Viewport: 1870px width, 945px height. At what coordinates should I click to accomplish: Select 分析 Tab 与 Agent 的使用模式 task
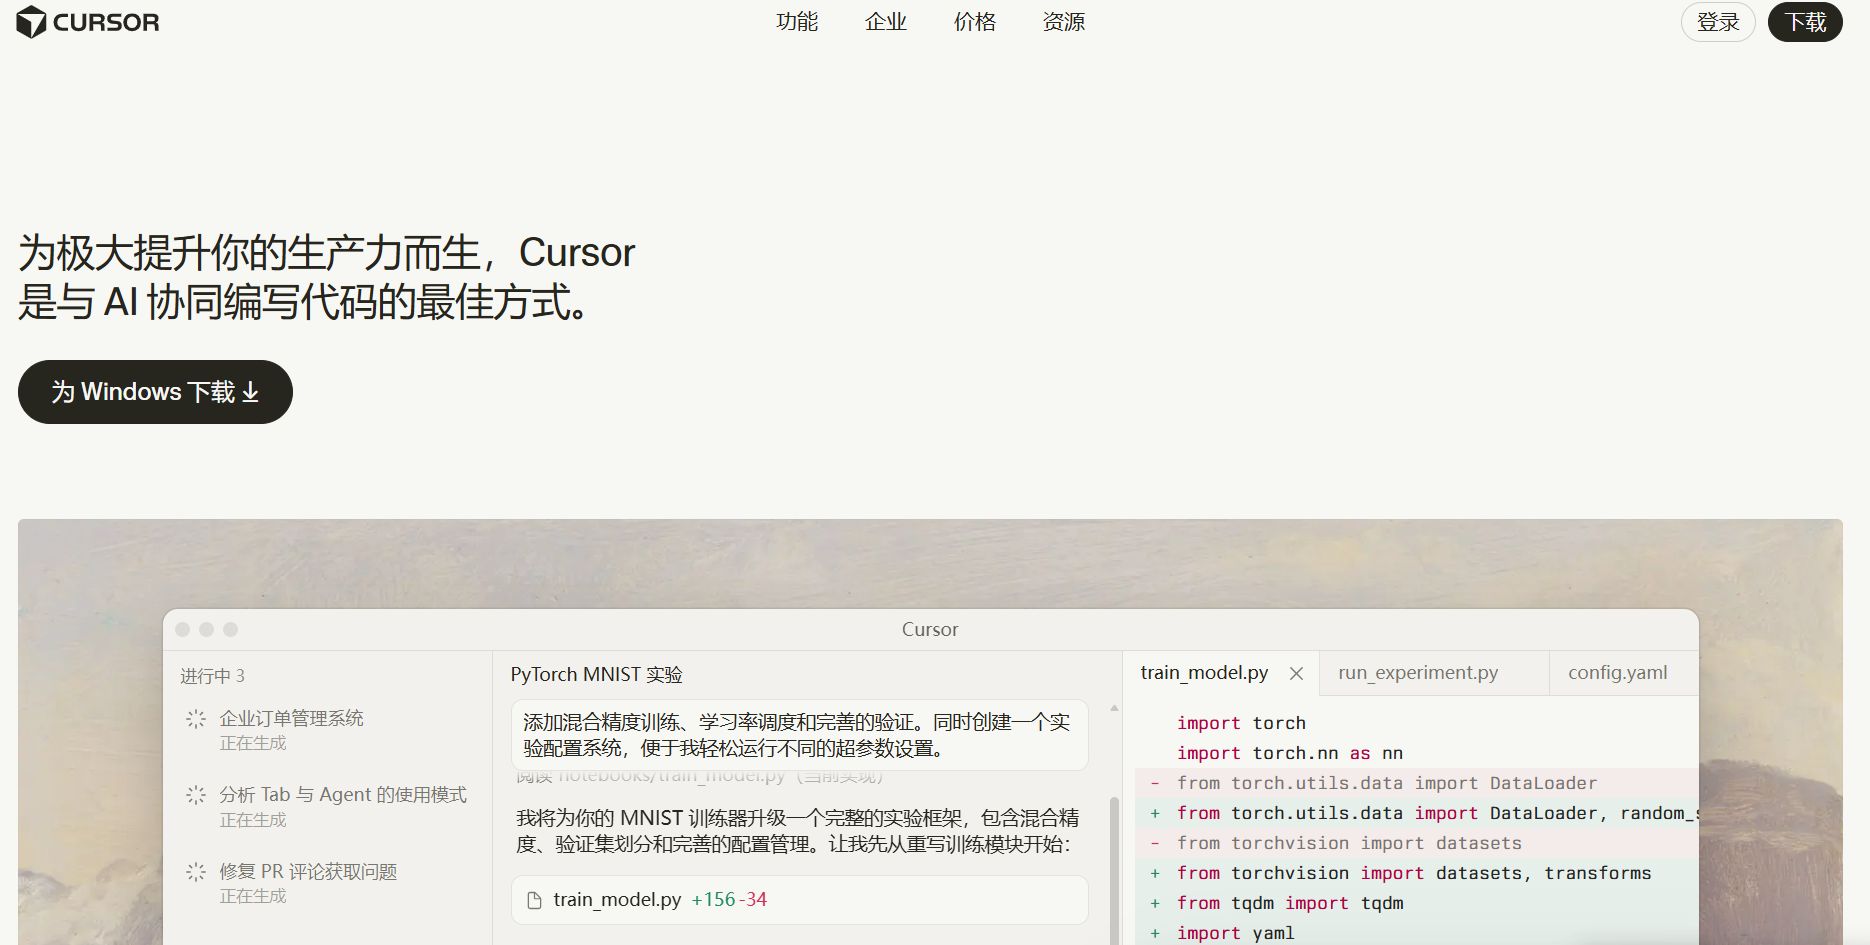click(343, 795)
